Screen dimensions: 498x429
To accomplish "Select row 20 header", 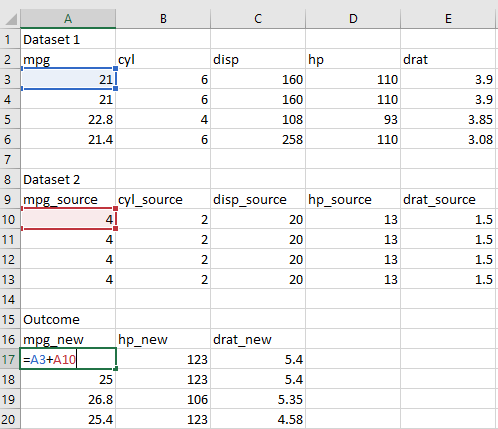I will (x=10, y=419).
